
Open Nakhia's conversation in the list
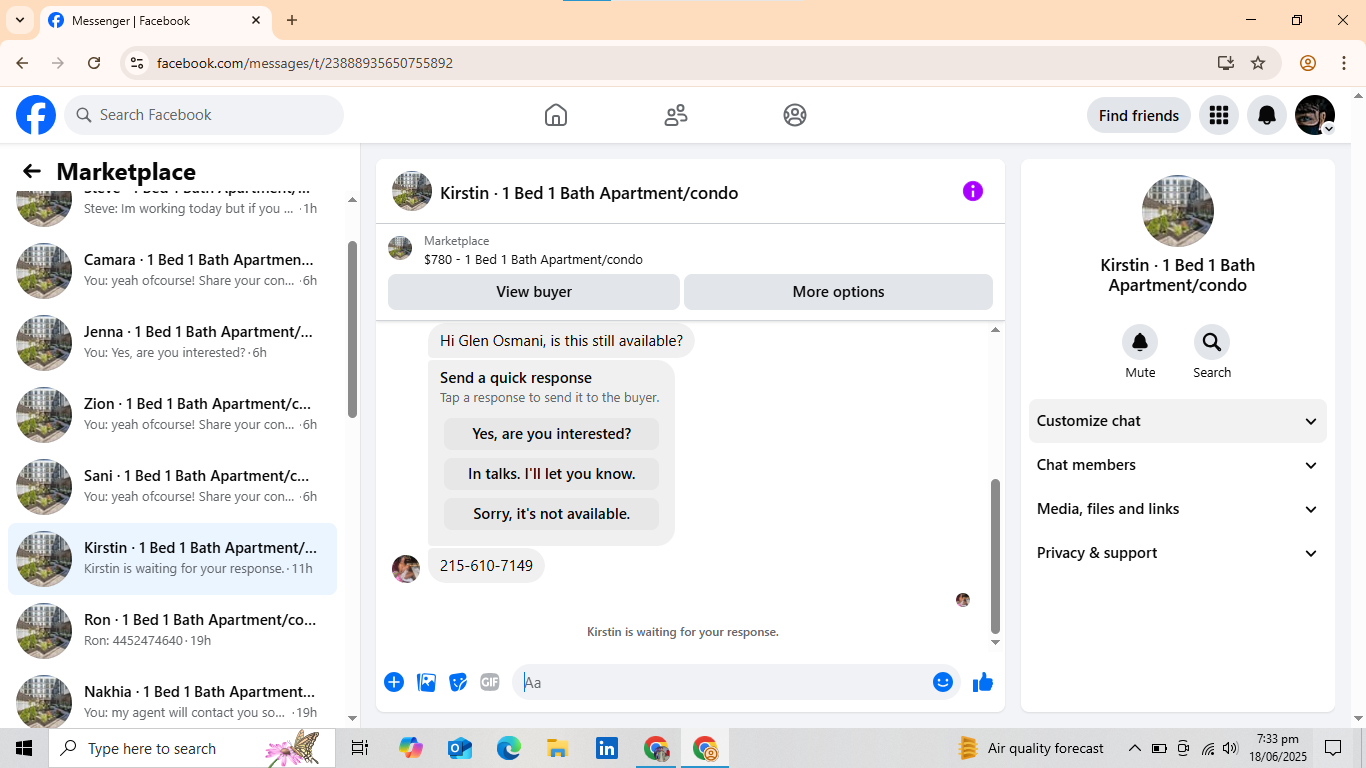point(172,698)
